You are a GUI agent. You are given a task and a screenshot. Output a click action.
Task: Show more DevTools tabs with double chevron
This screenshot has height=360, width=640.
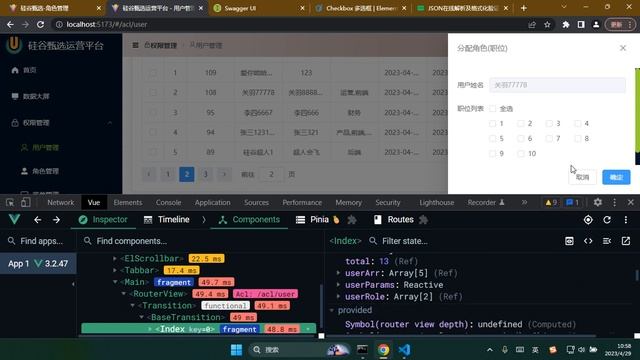point(524,202)
